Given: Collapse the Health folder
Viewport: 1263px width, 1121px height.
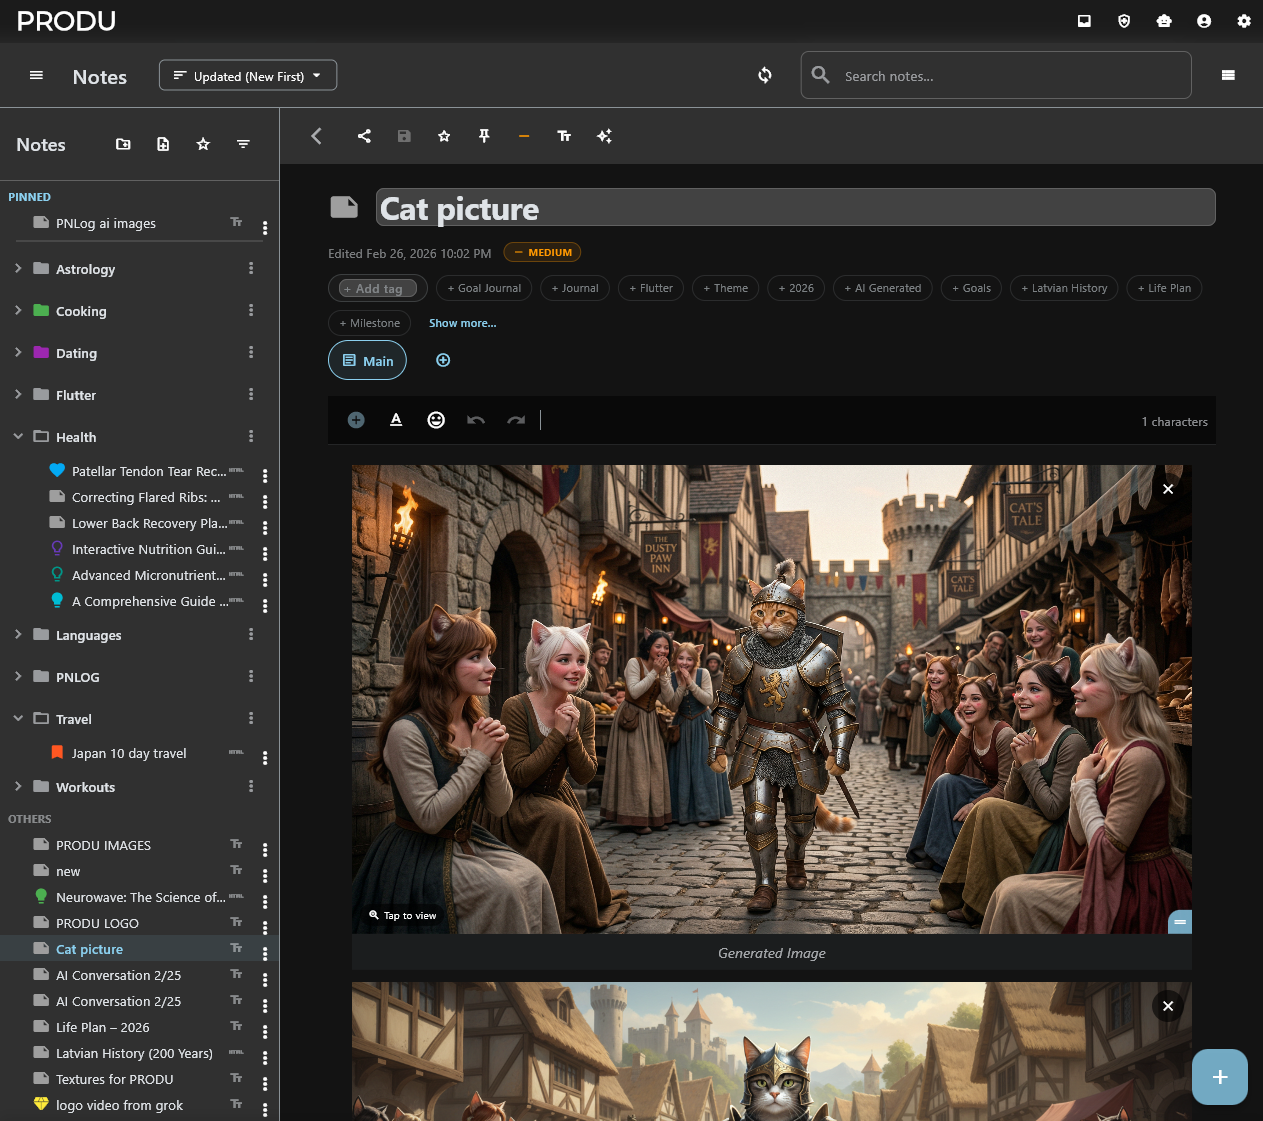Looking at the screenshot, I should 18,437.
